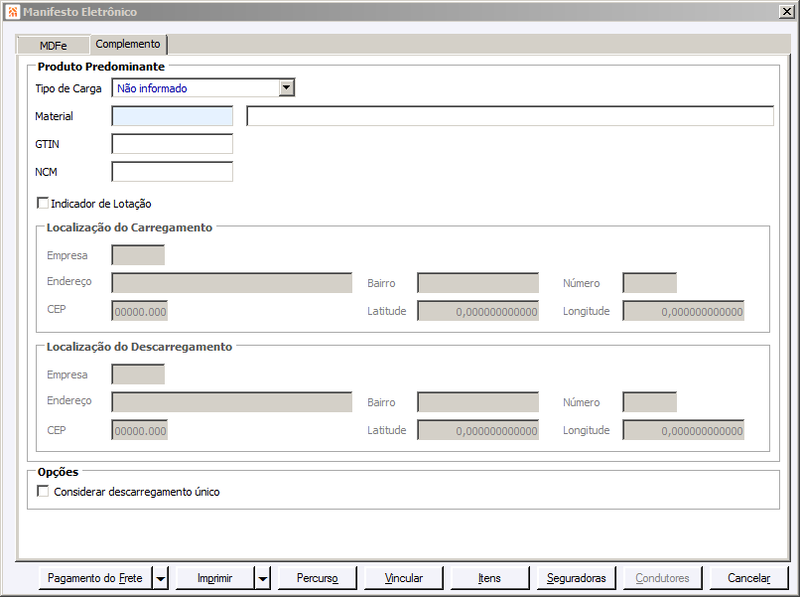
Task: Check Considerar descarregamento único
Action: click(x=43, y=491)
